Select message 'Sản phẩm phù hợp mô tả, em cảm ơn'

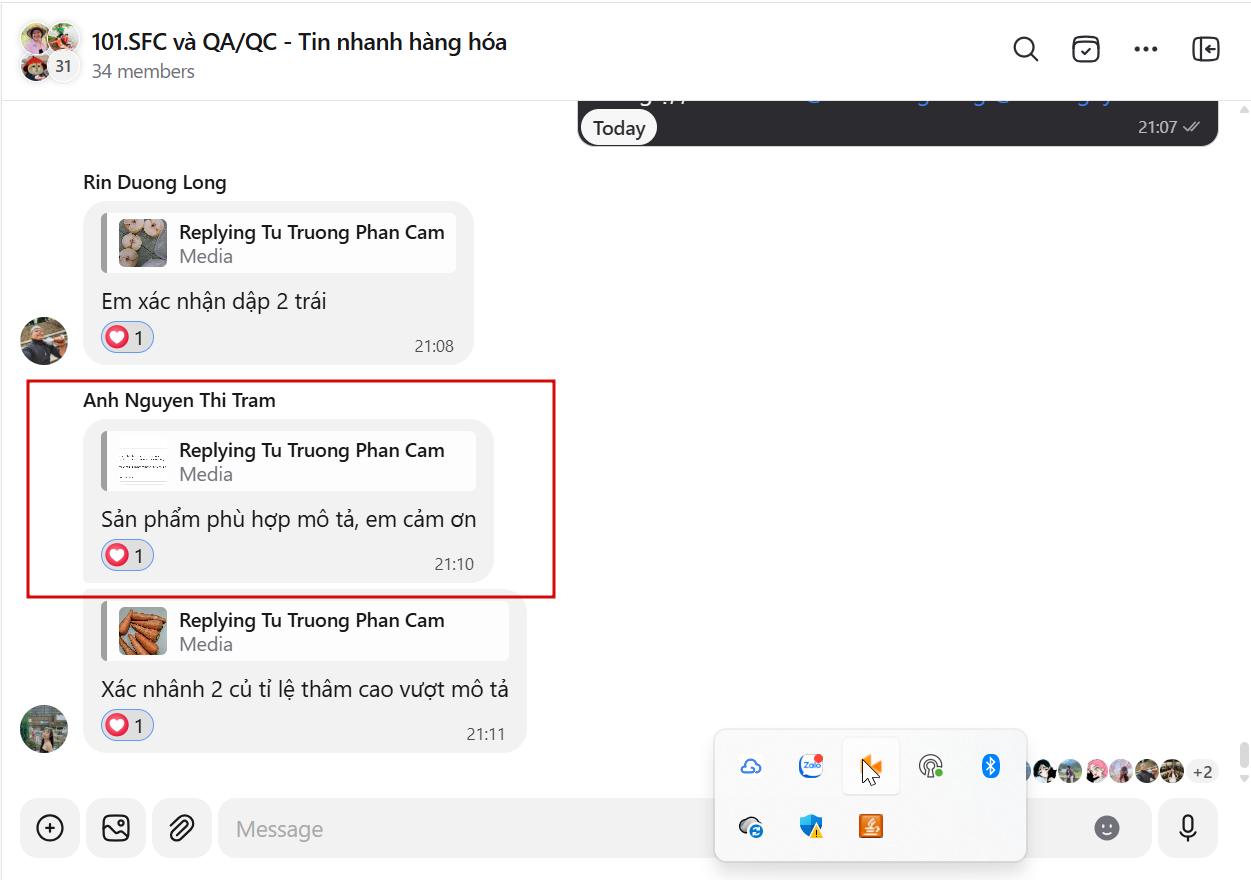click(289, 520)
